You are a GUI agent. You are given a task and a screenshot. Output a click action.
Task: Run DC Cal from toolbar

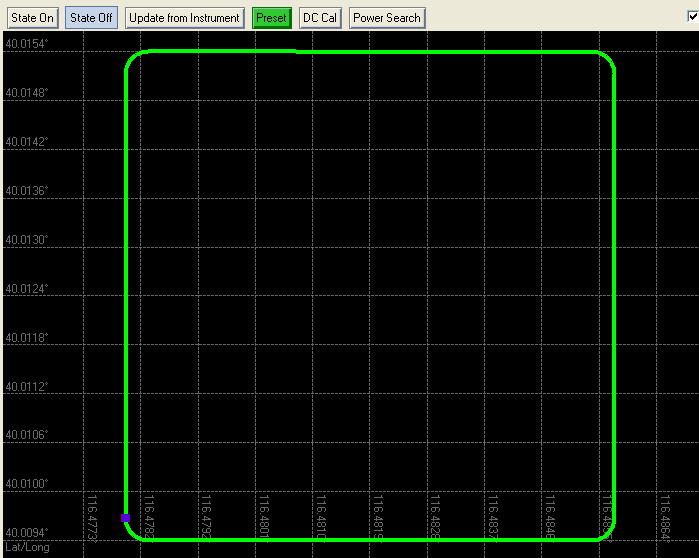click(320, 18)
